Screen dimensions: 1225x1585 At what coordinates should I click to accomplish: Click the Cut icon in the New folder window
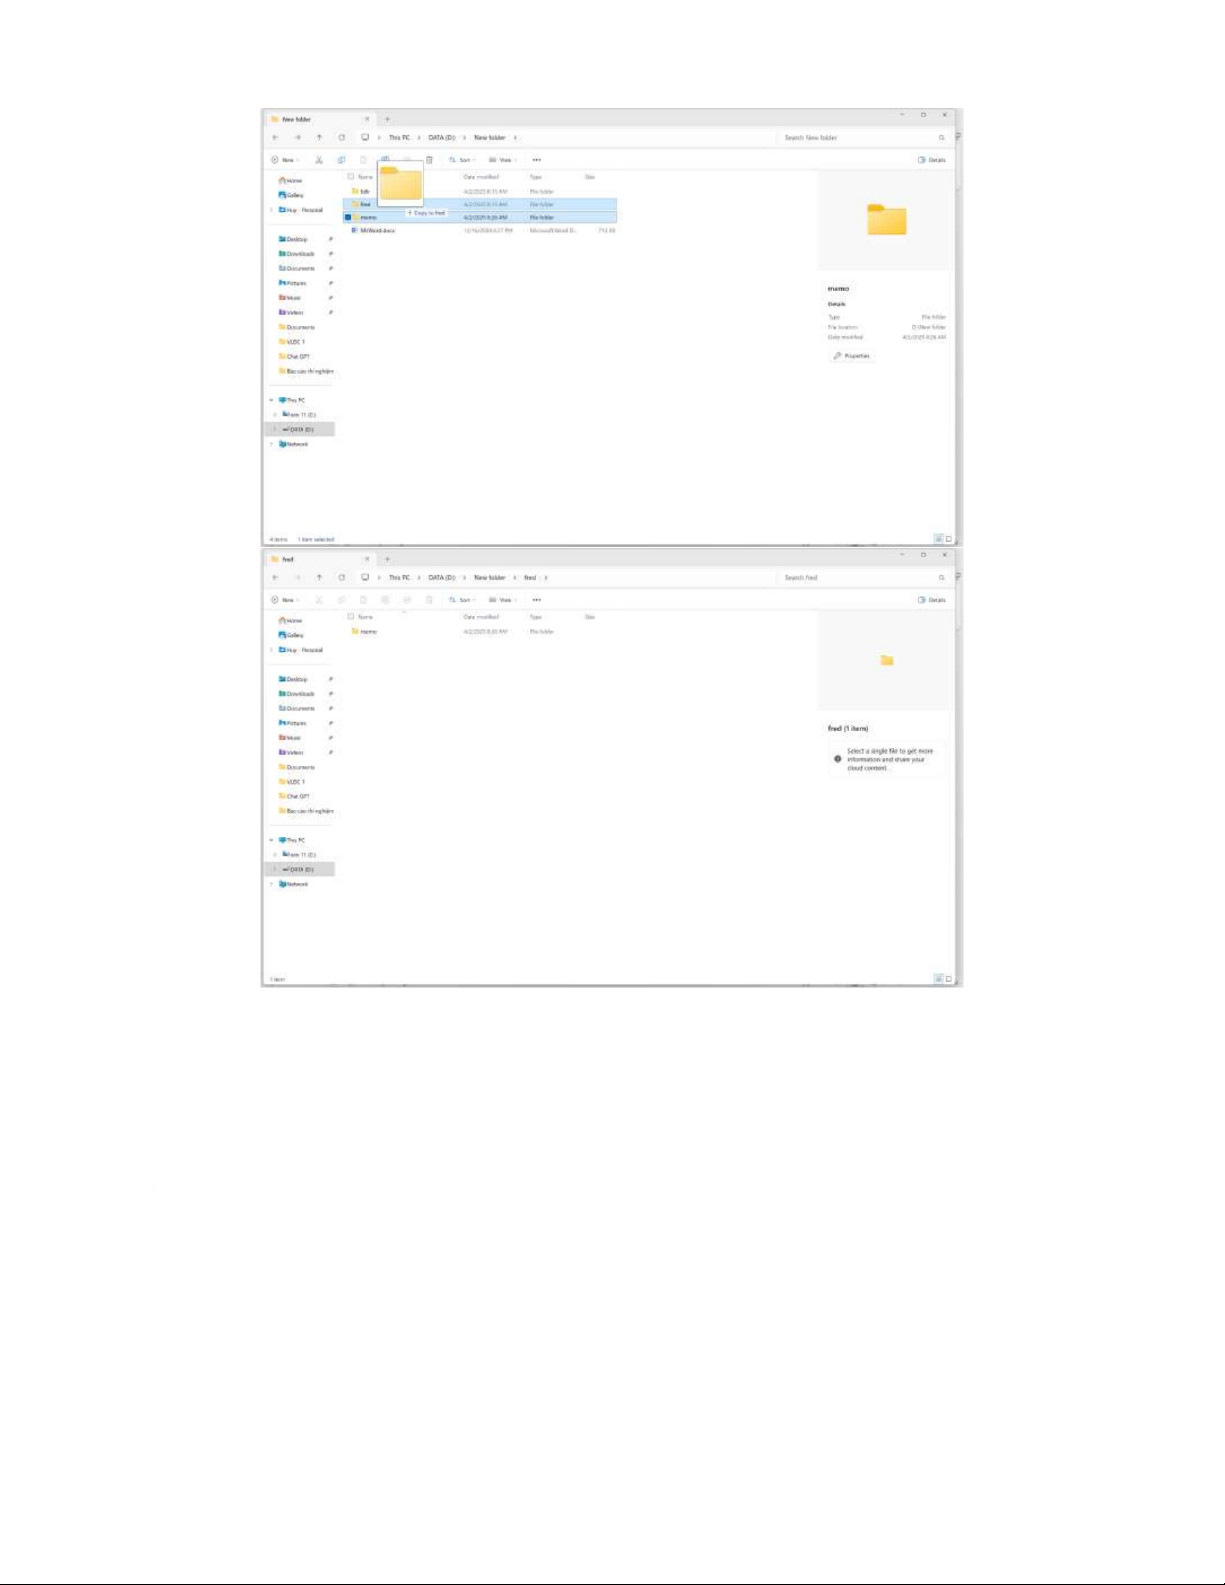(319, 160)
